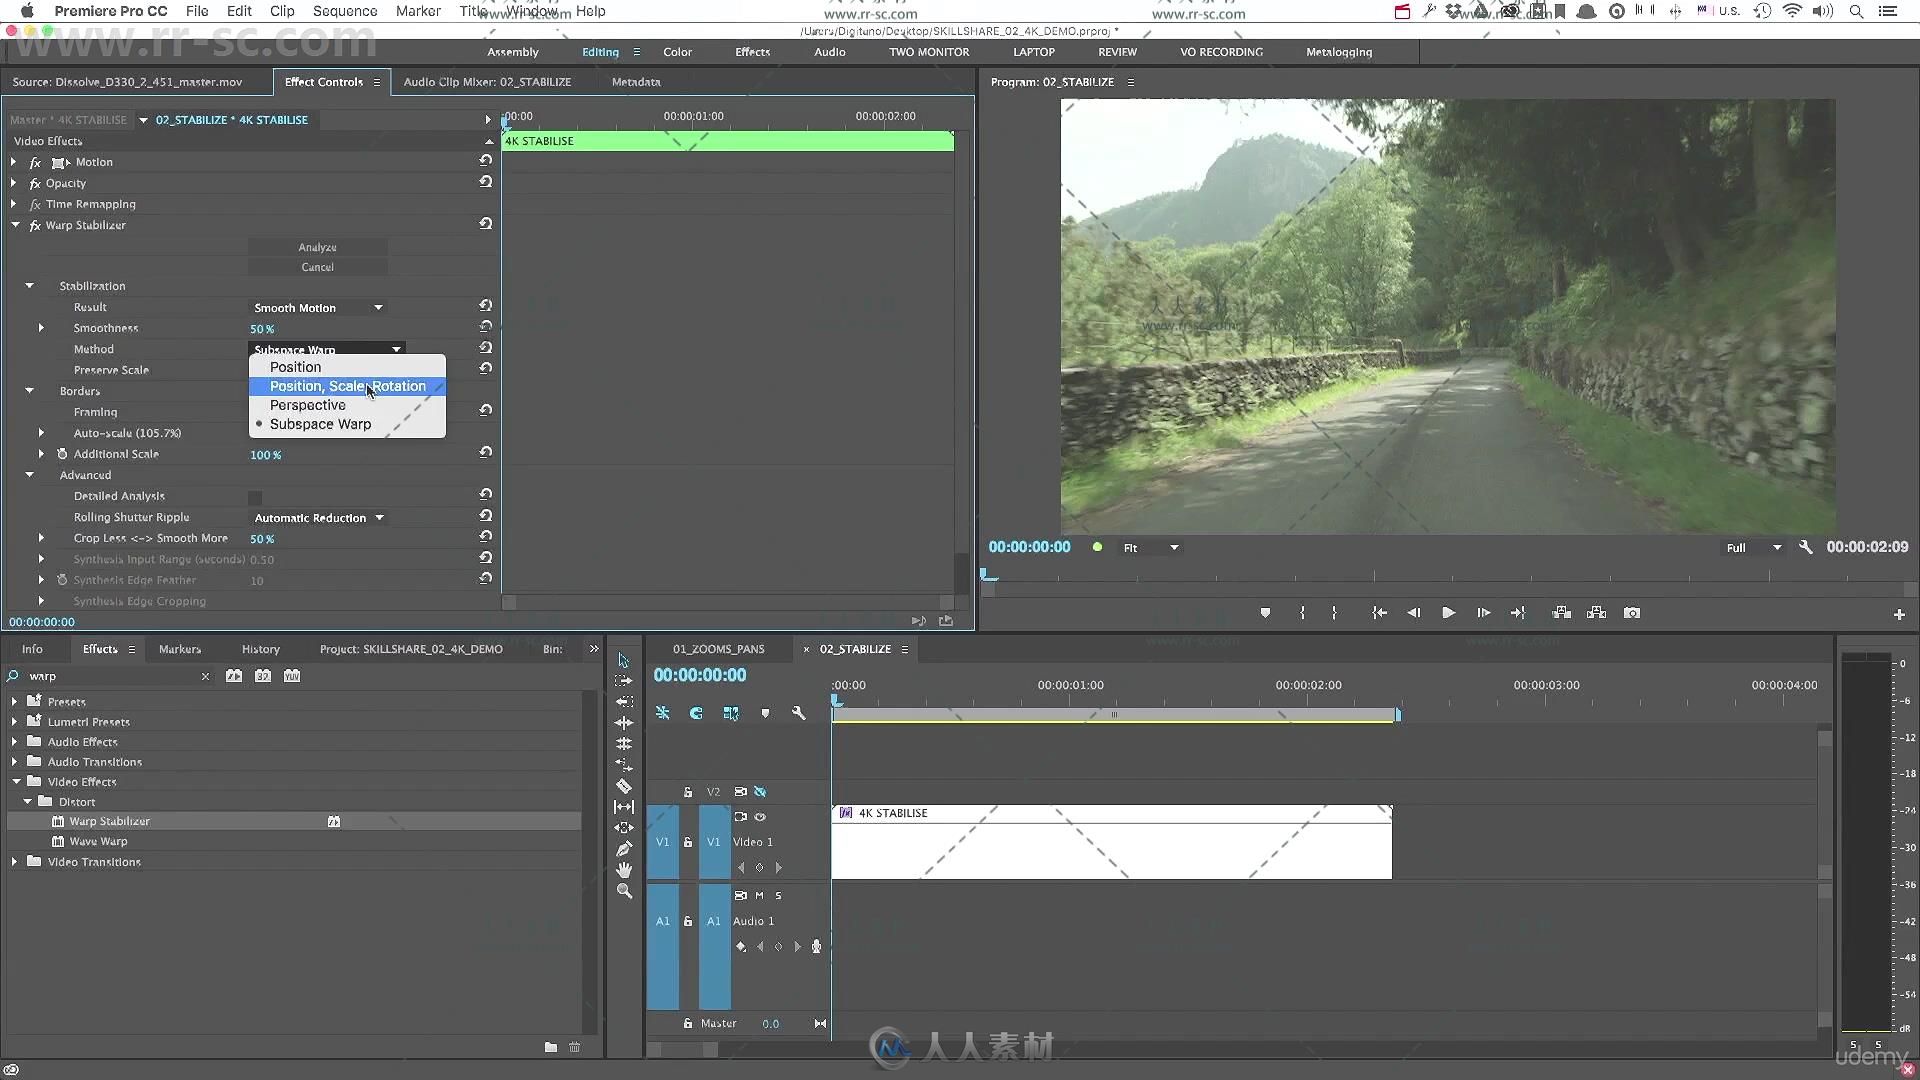This screenshot has width=1920, height=1080.
Task: Reset the Warp Stabilizer effect
Action: tap(485, 224)
